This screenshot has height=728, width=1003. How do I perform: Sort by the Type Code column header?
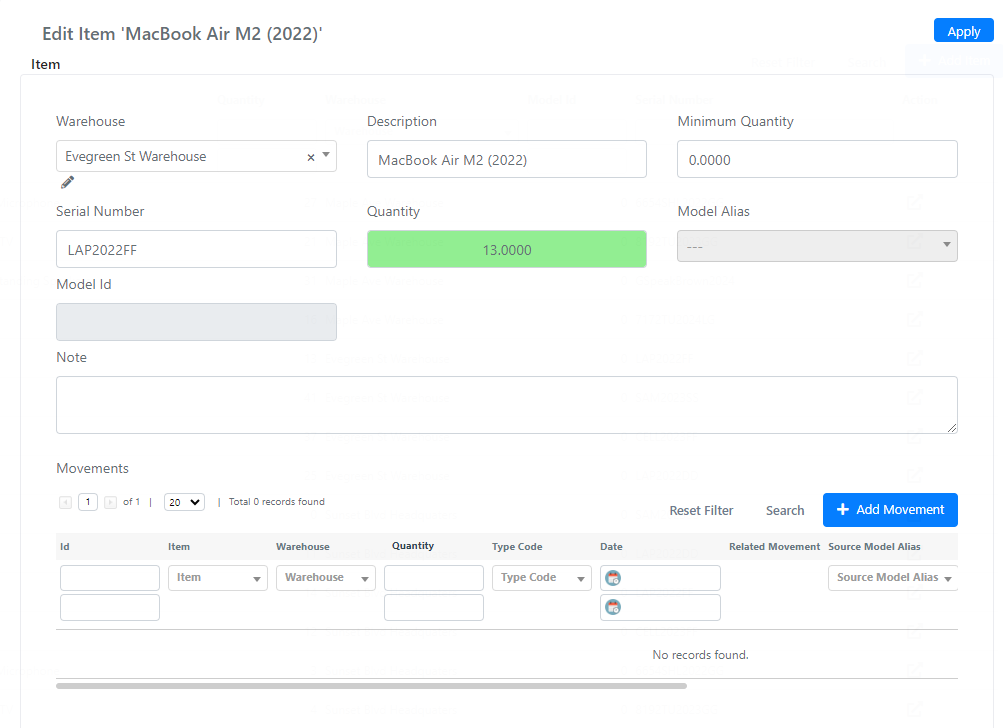click(517, 547)
